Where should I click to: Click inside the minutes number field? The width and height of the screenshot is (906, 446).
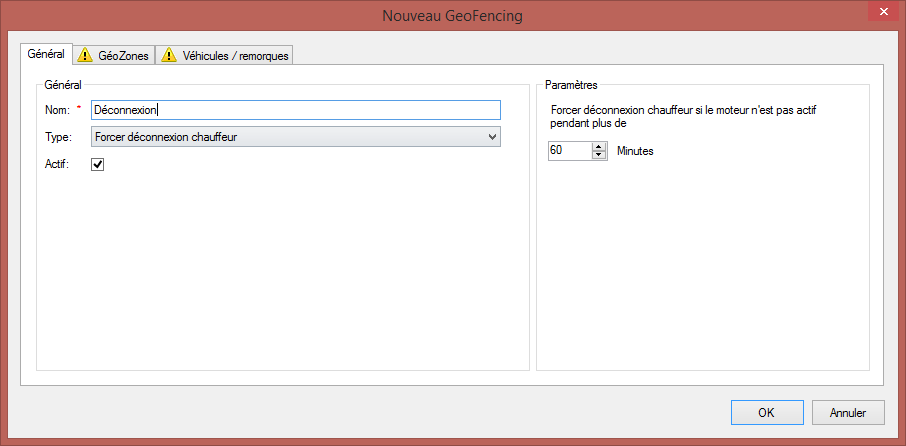[x=570, y=151]
